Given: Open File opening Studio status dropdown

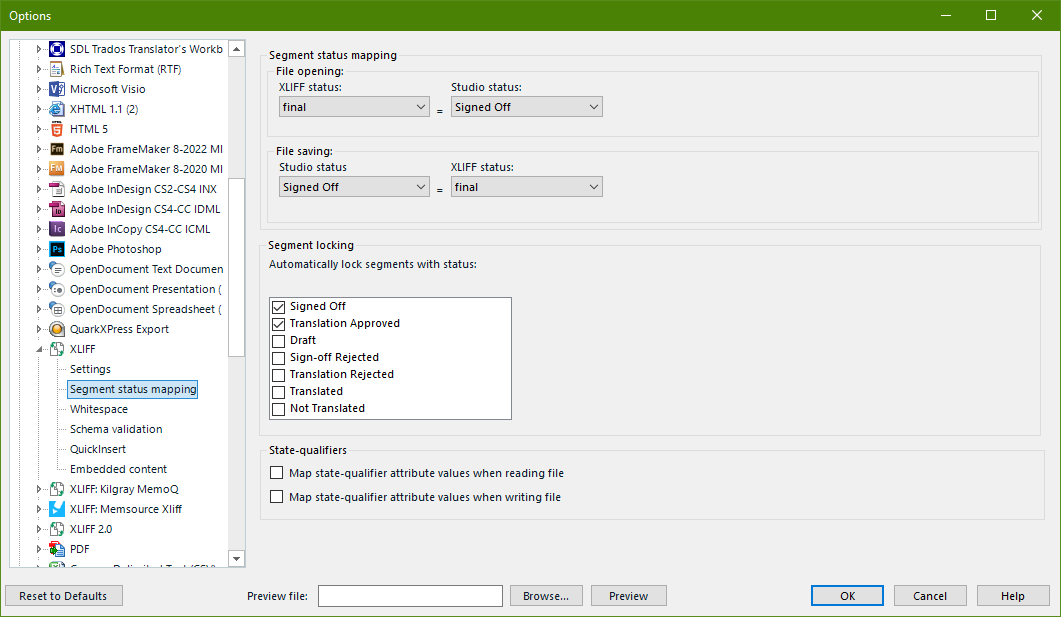Looking at the screenshot, I should [526, 107].
